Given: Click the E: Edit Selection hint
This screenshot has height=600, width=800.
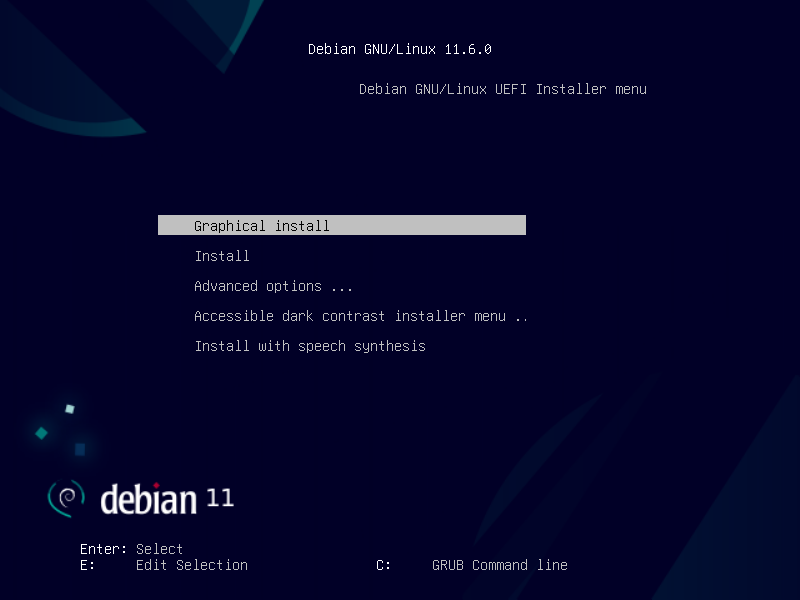Looking at the screenshot, I should [165, 565].
